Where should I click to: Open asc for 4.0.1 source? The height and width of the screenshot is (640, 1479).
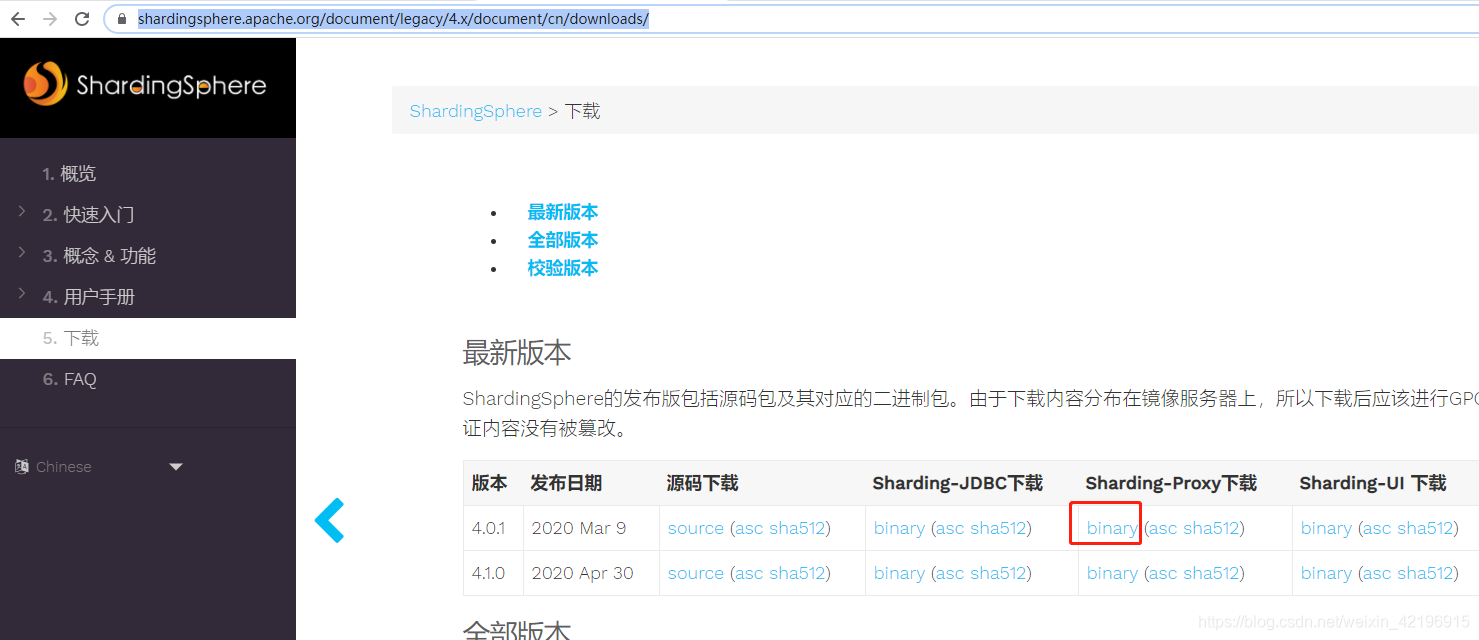point(749,528)
